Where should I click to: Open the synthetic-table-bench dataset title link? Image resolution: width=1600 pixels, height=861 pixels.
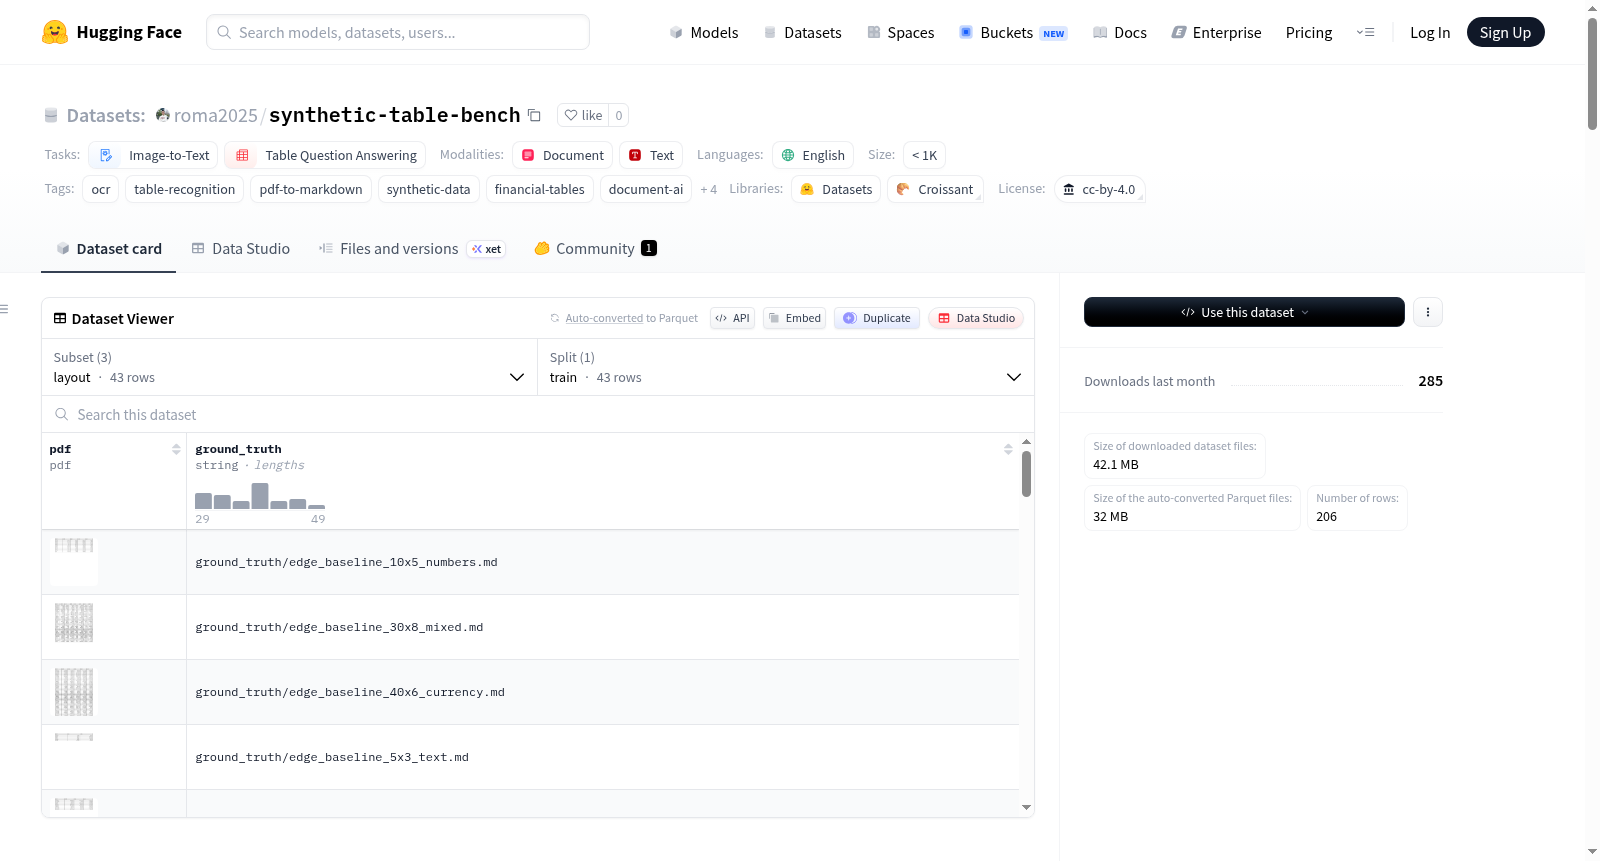point(395,115)
